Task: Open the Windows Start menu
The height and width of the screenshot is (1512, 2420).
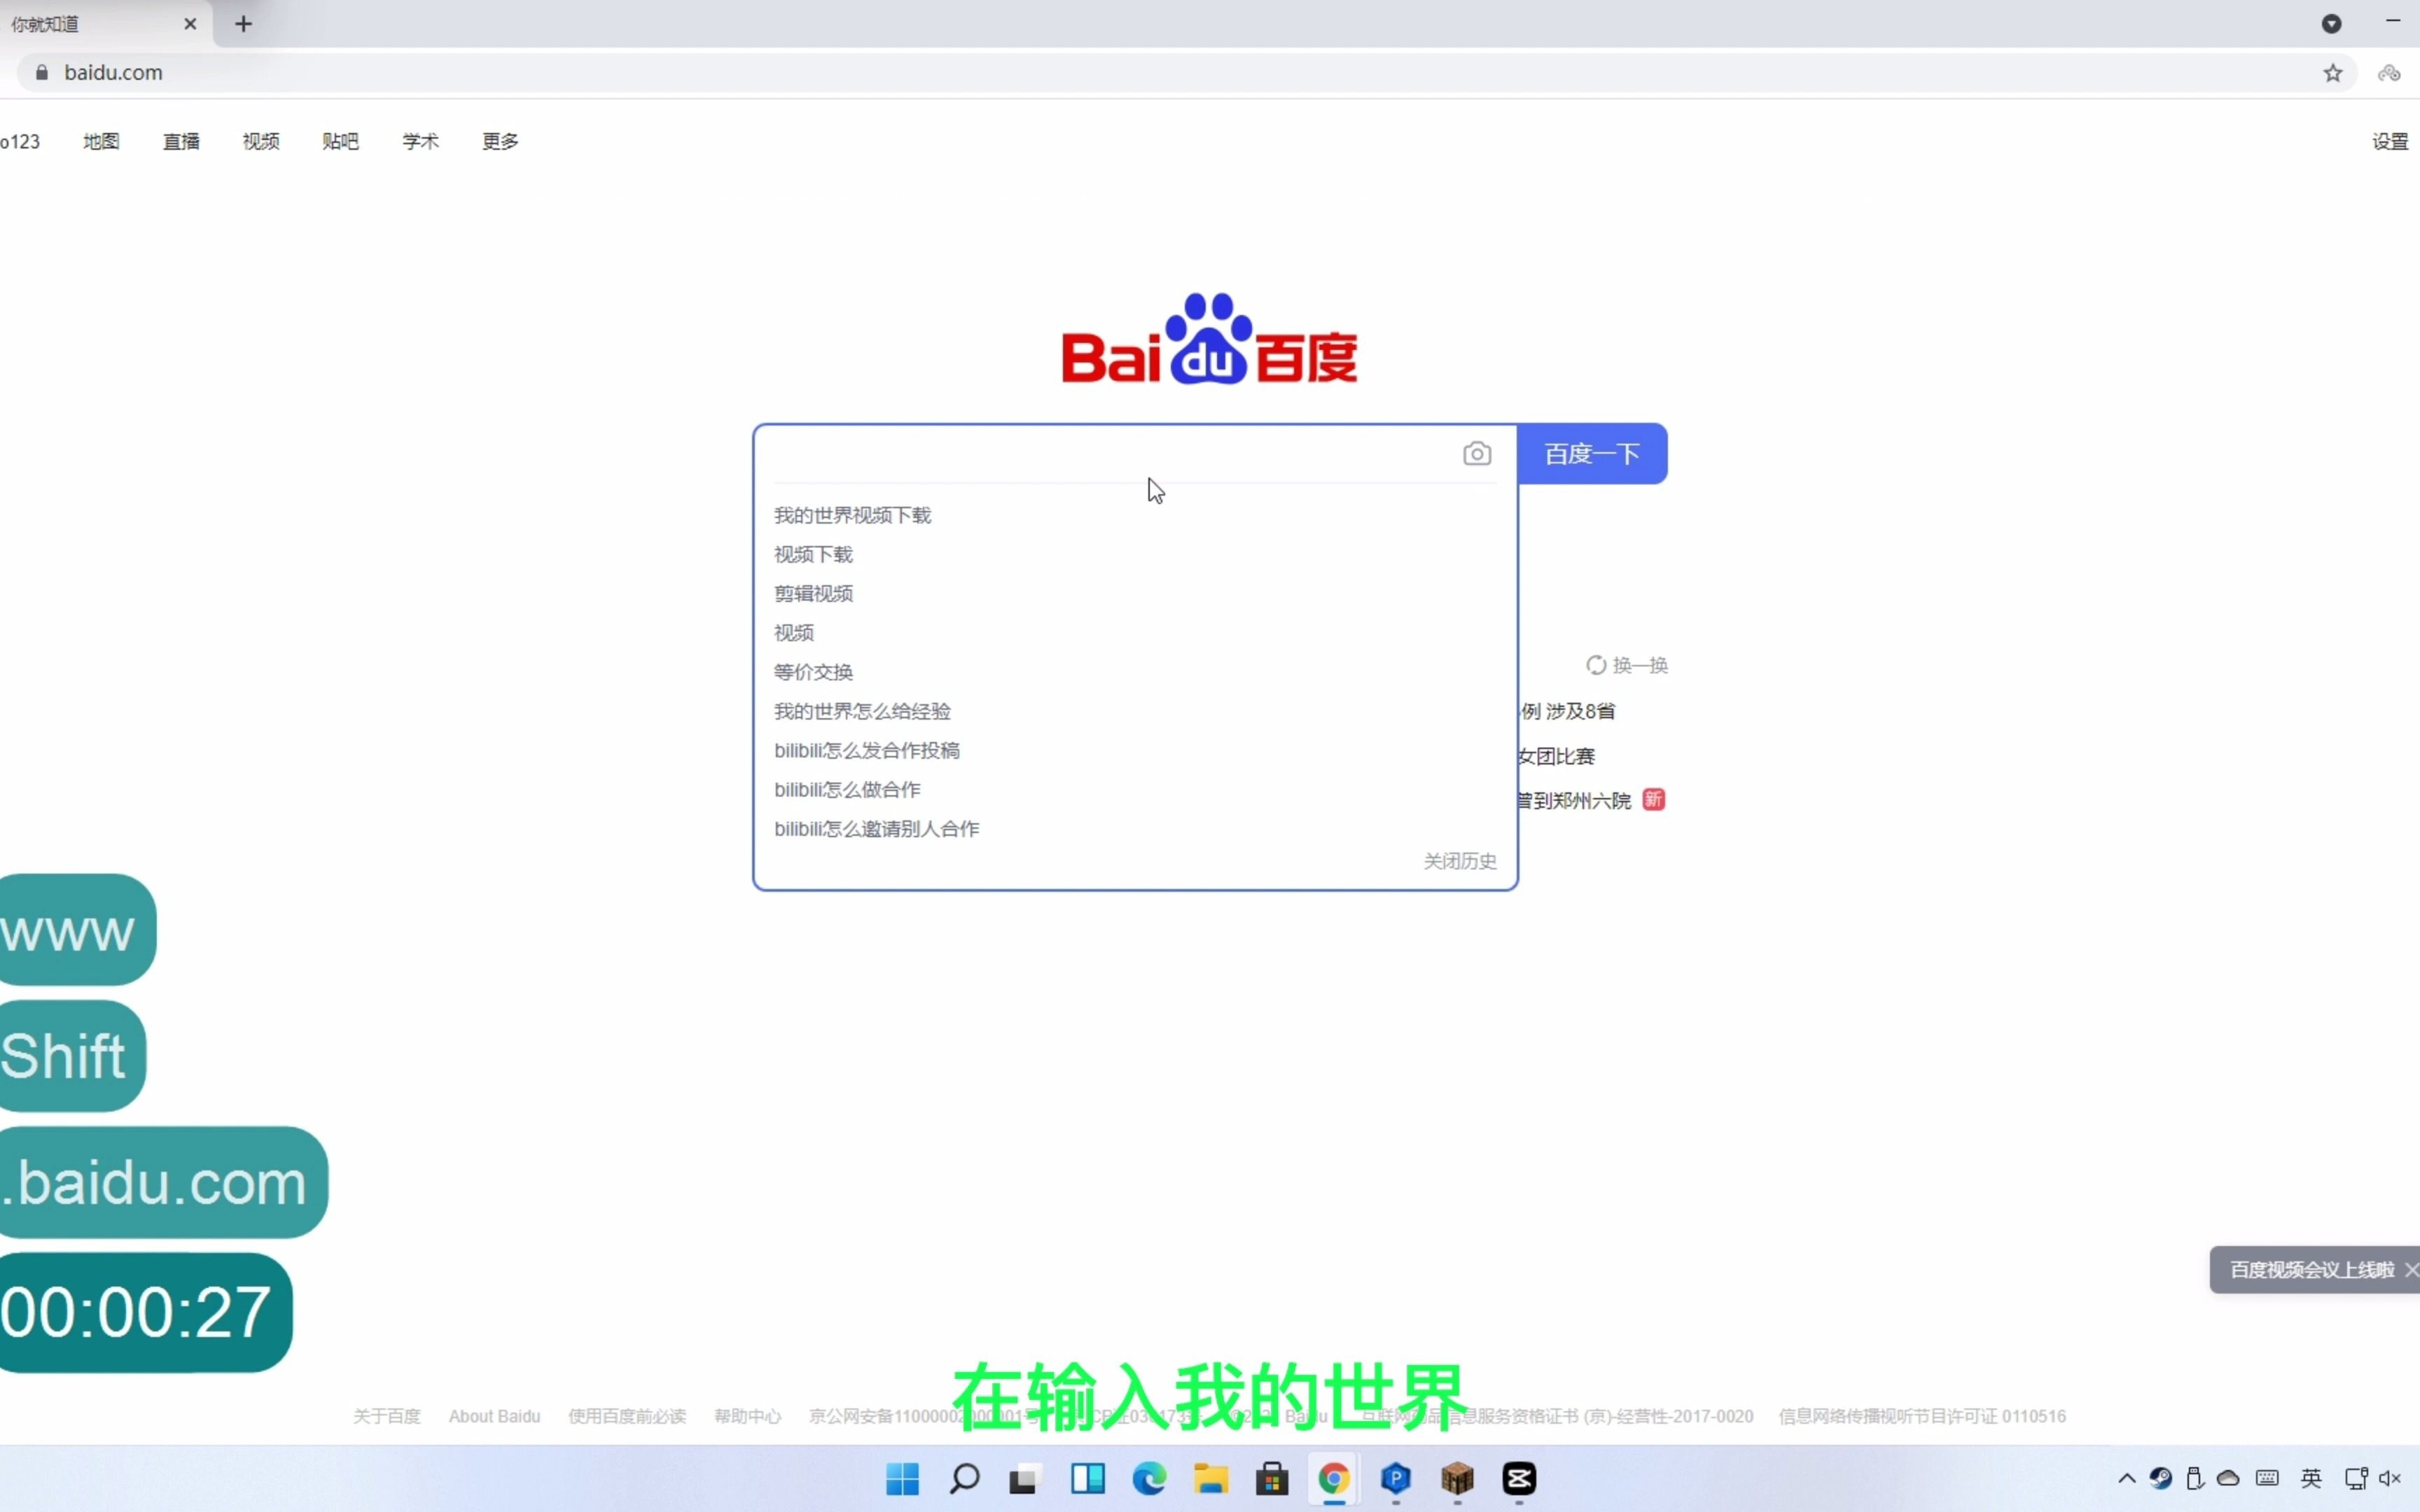Action: pyautogui.click(x=902, y=1479)
